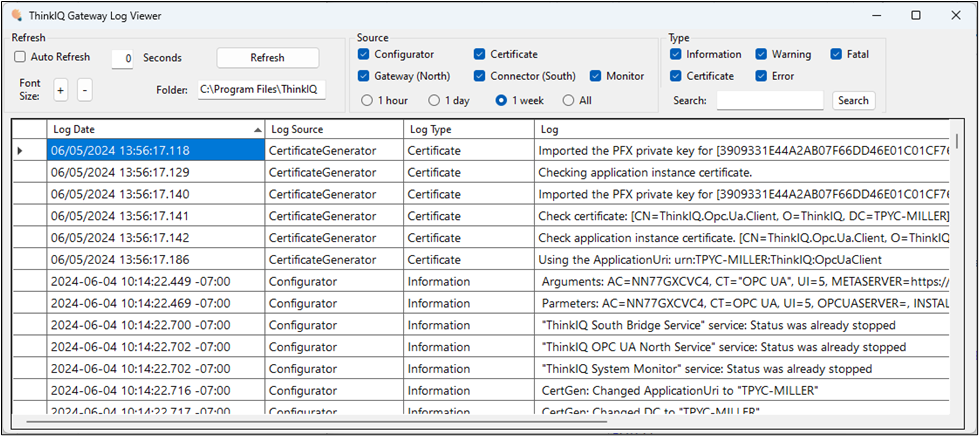Click Information type in 10:14:22.700 row
Screen dimensions: 979x436
point(469,325)
